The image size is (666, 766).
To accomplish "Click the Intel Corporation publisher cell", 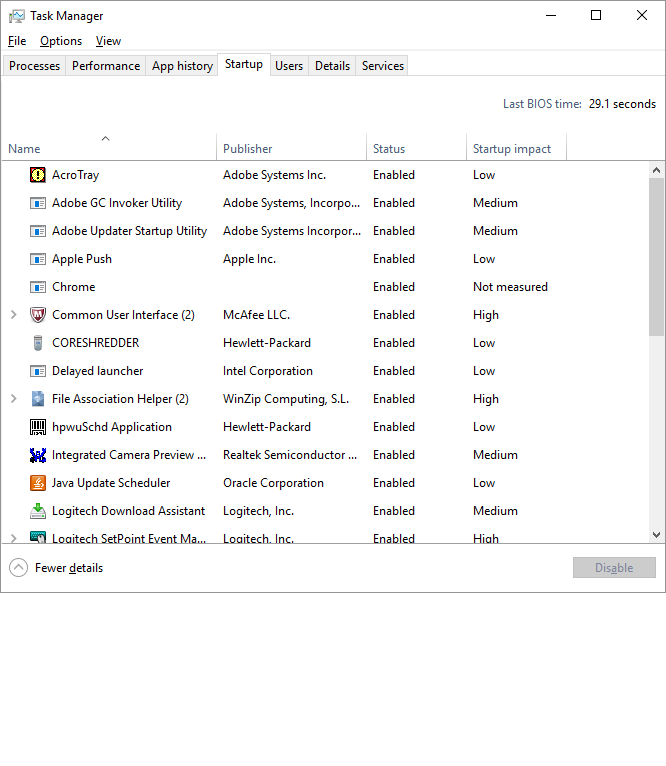I will click(268, 371).
